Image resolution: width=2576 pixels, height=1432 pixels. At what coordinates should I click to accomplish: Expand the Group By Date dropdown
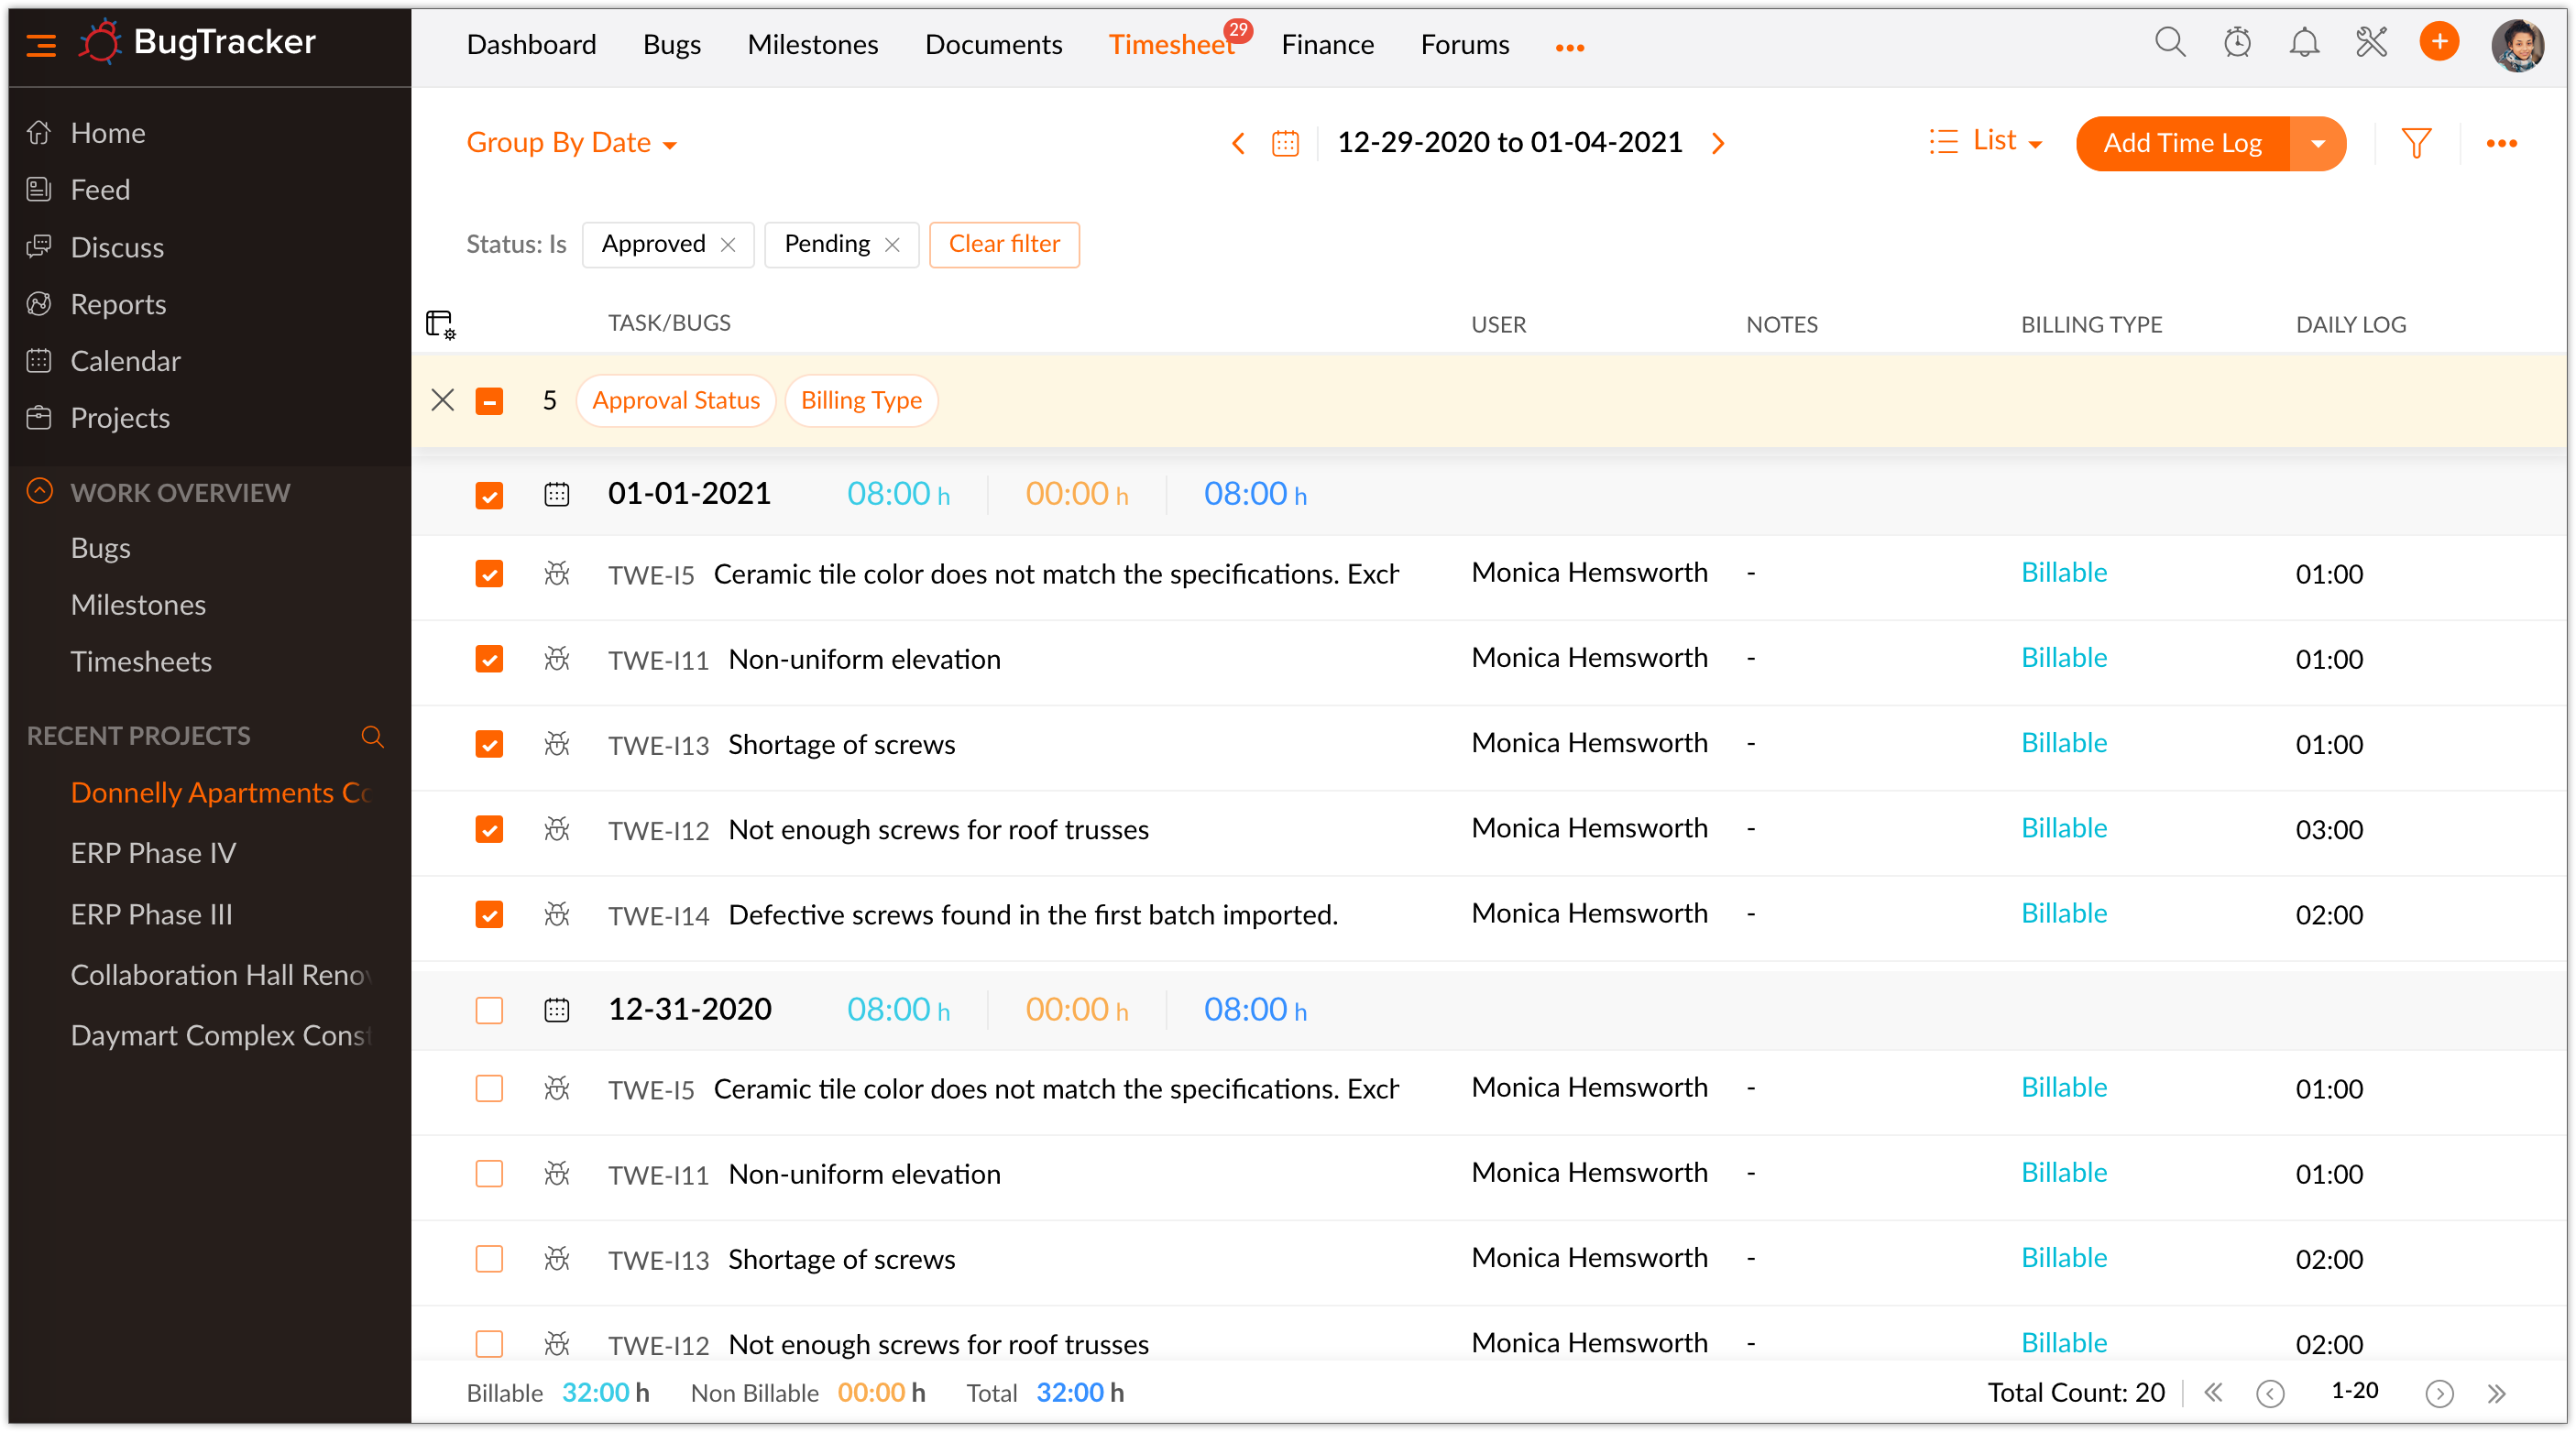[x=571, y=143]
